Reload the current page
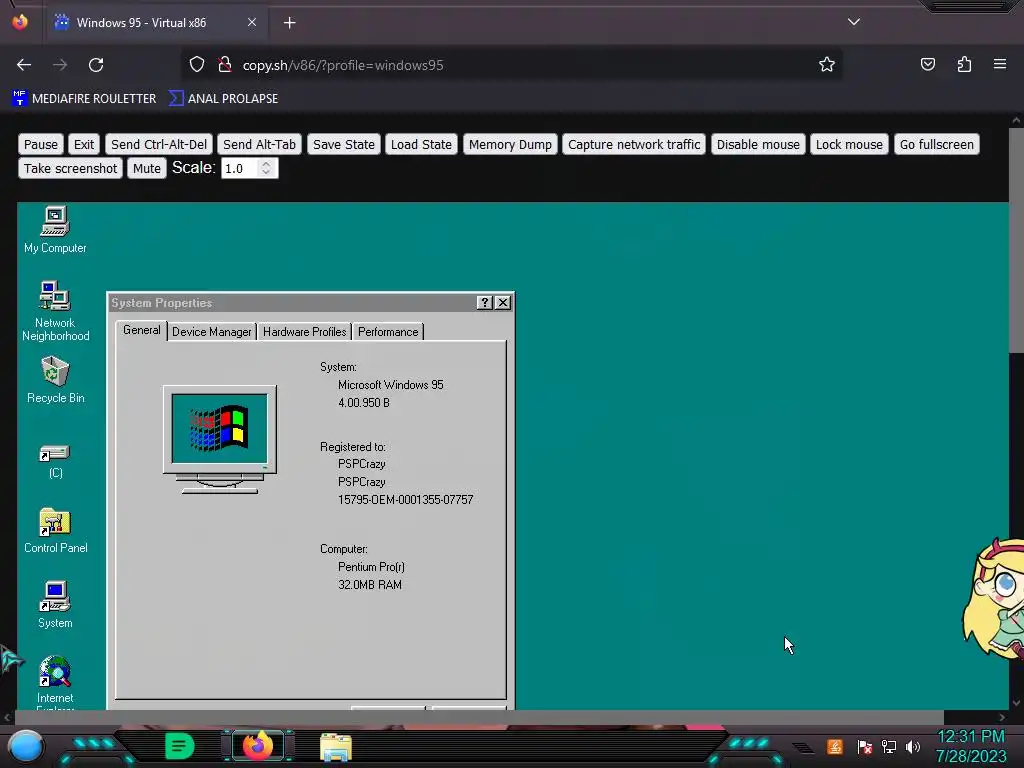This screenshot has width=1024, height=768. (96, 65)
